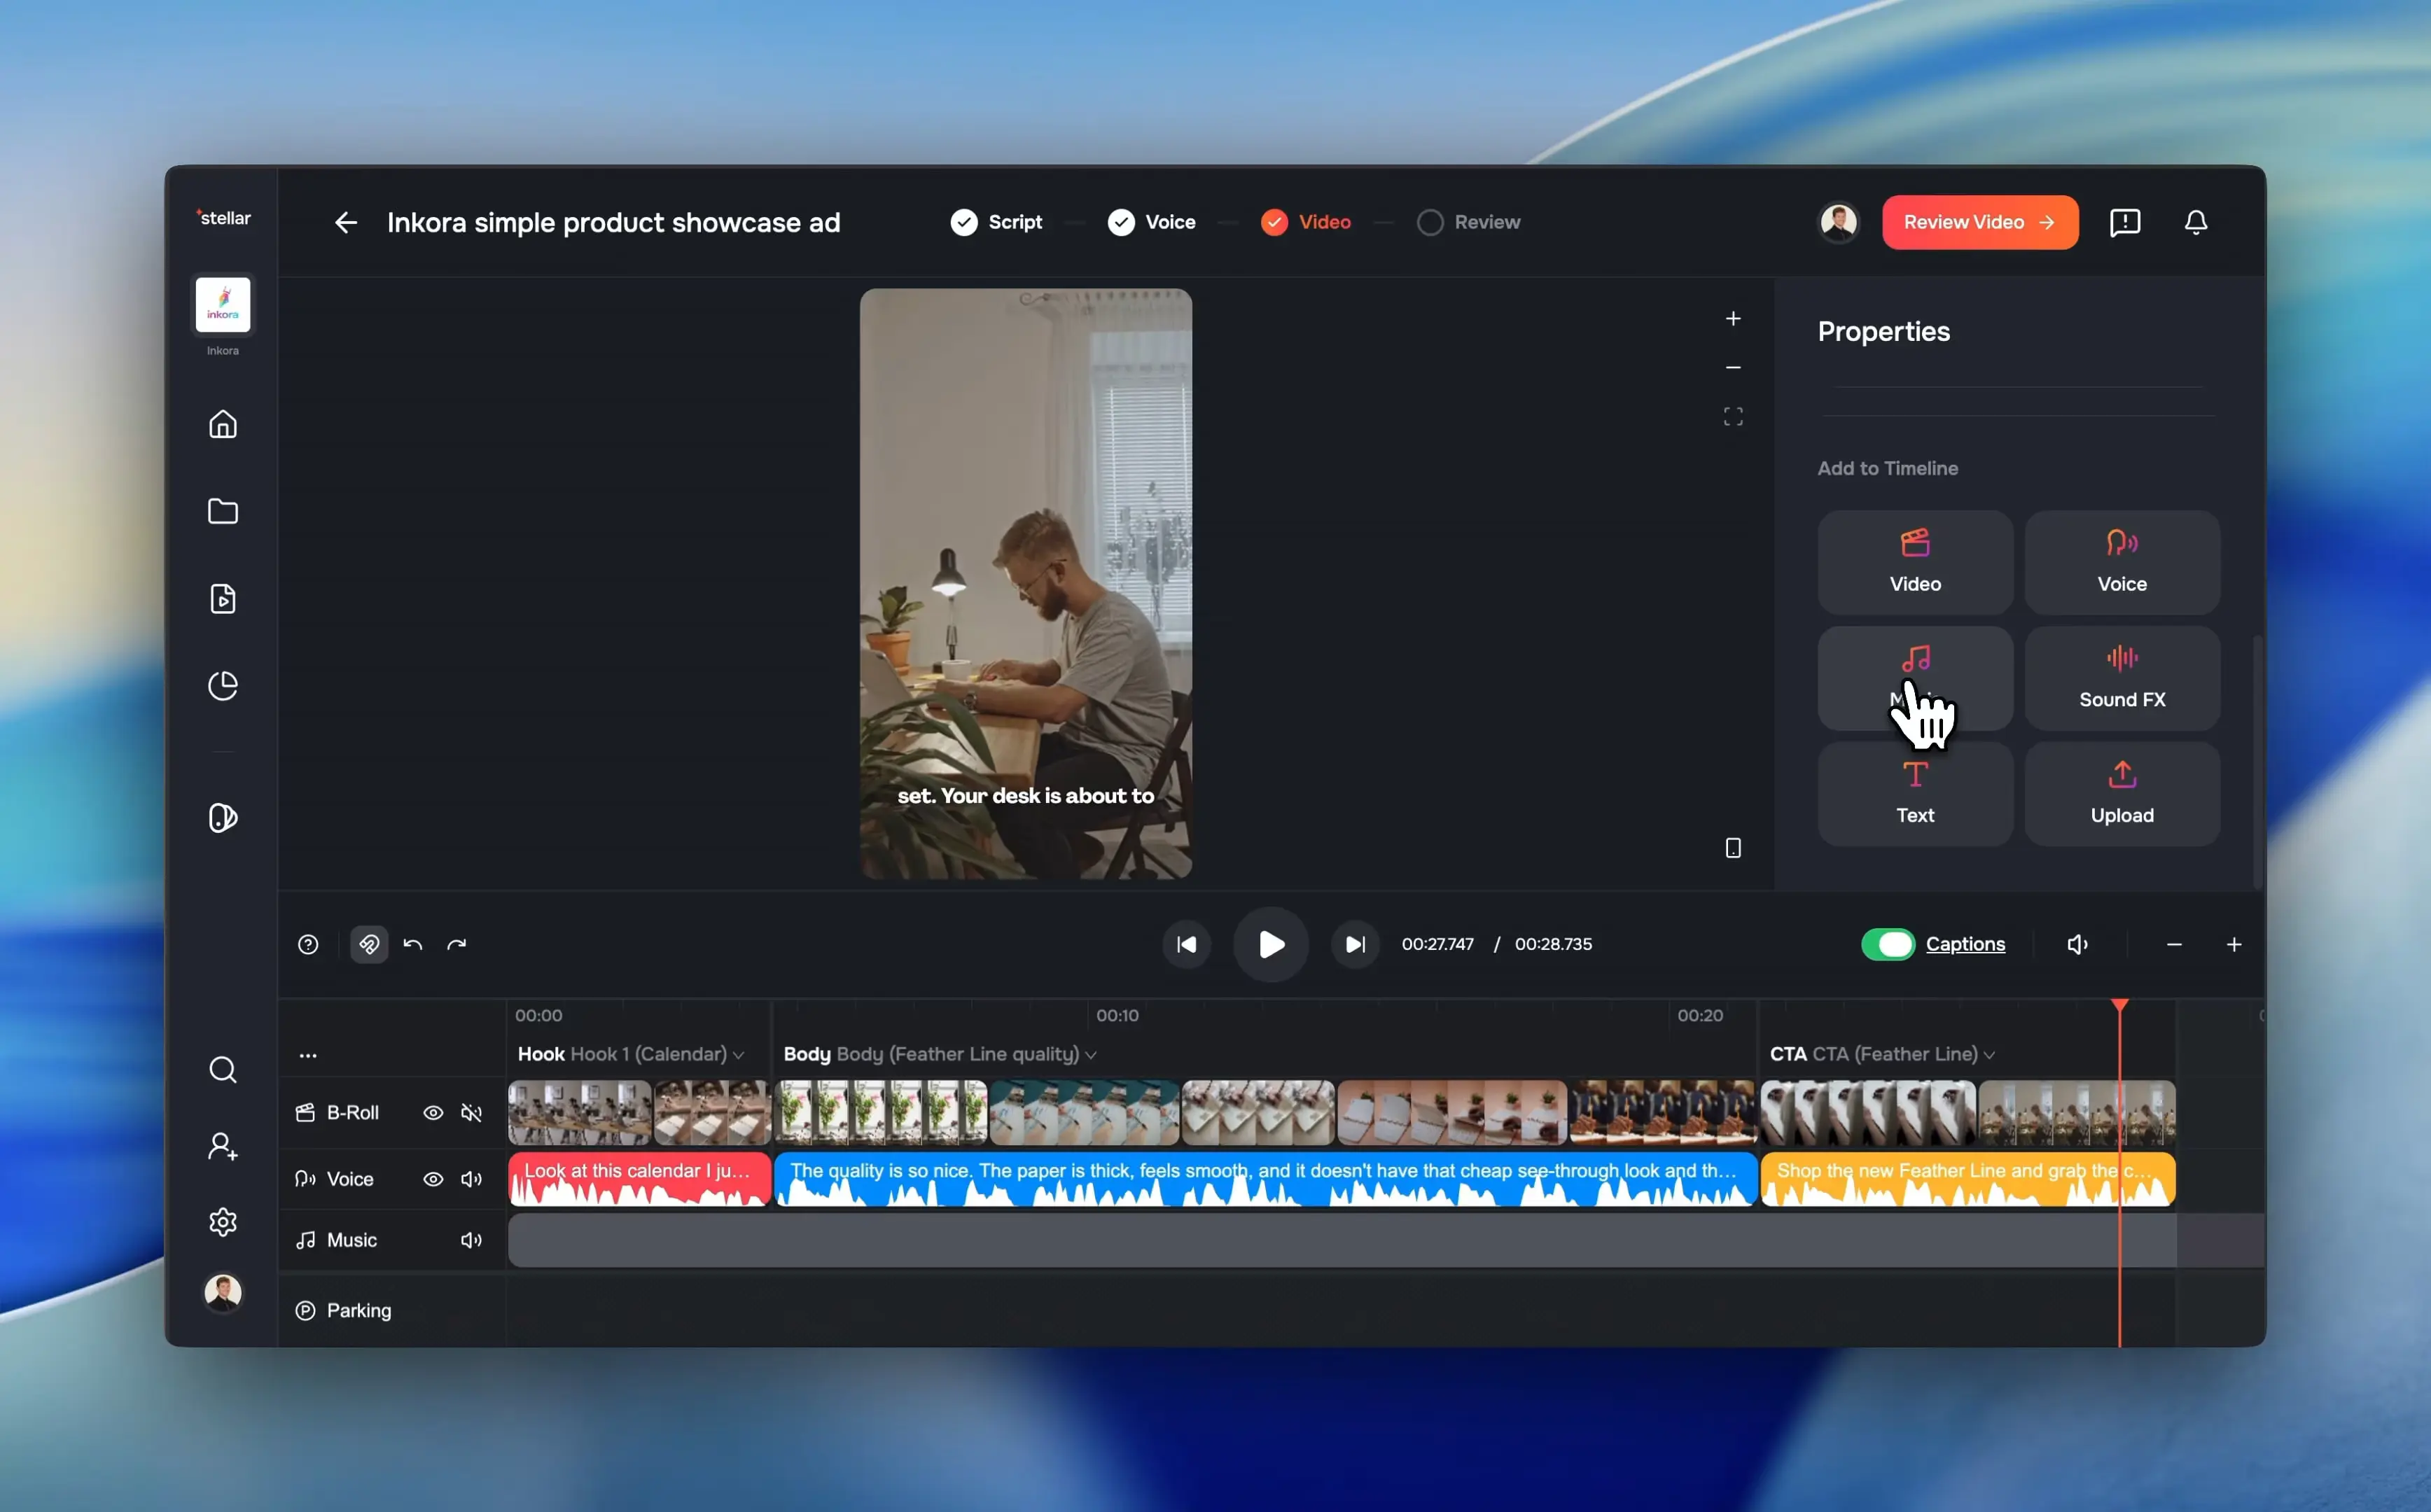Toggle the Captions switch
The height and width of the screenshot is (1512, 2431).
pyautogui.click(x=1887, y=944)
